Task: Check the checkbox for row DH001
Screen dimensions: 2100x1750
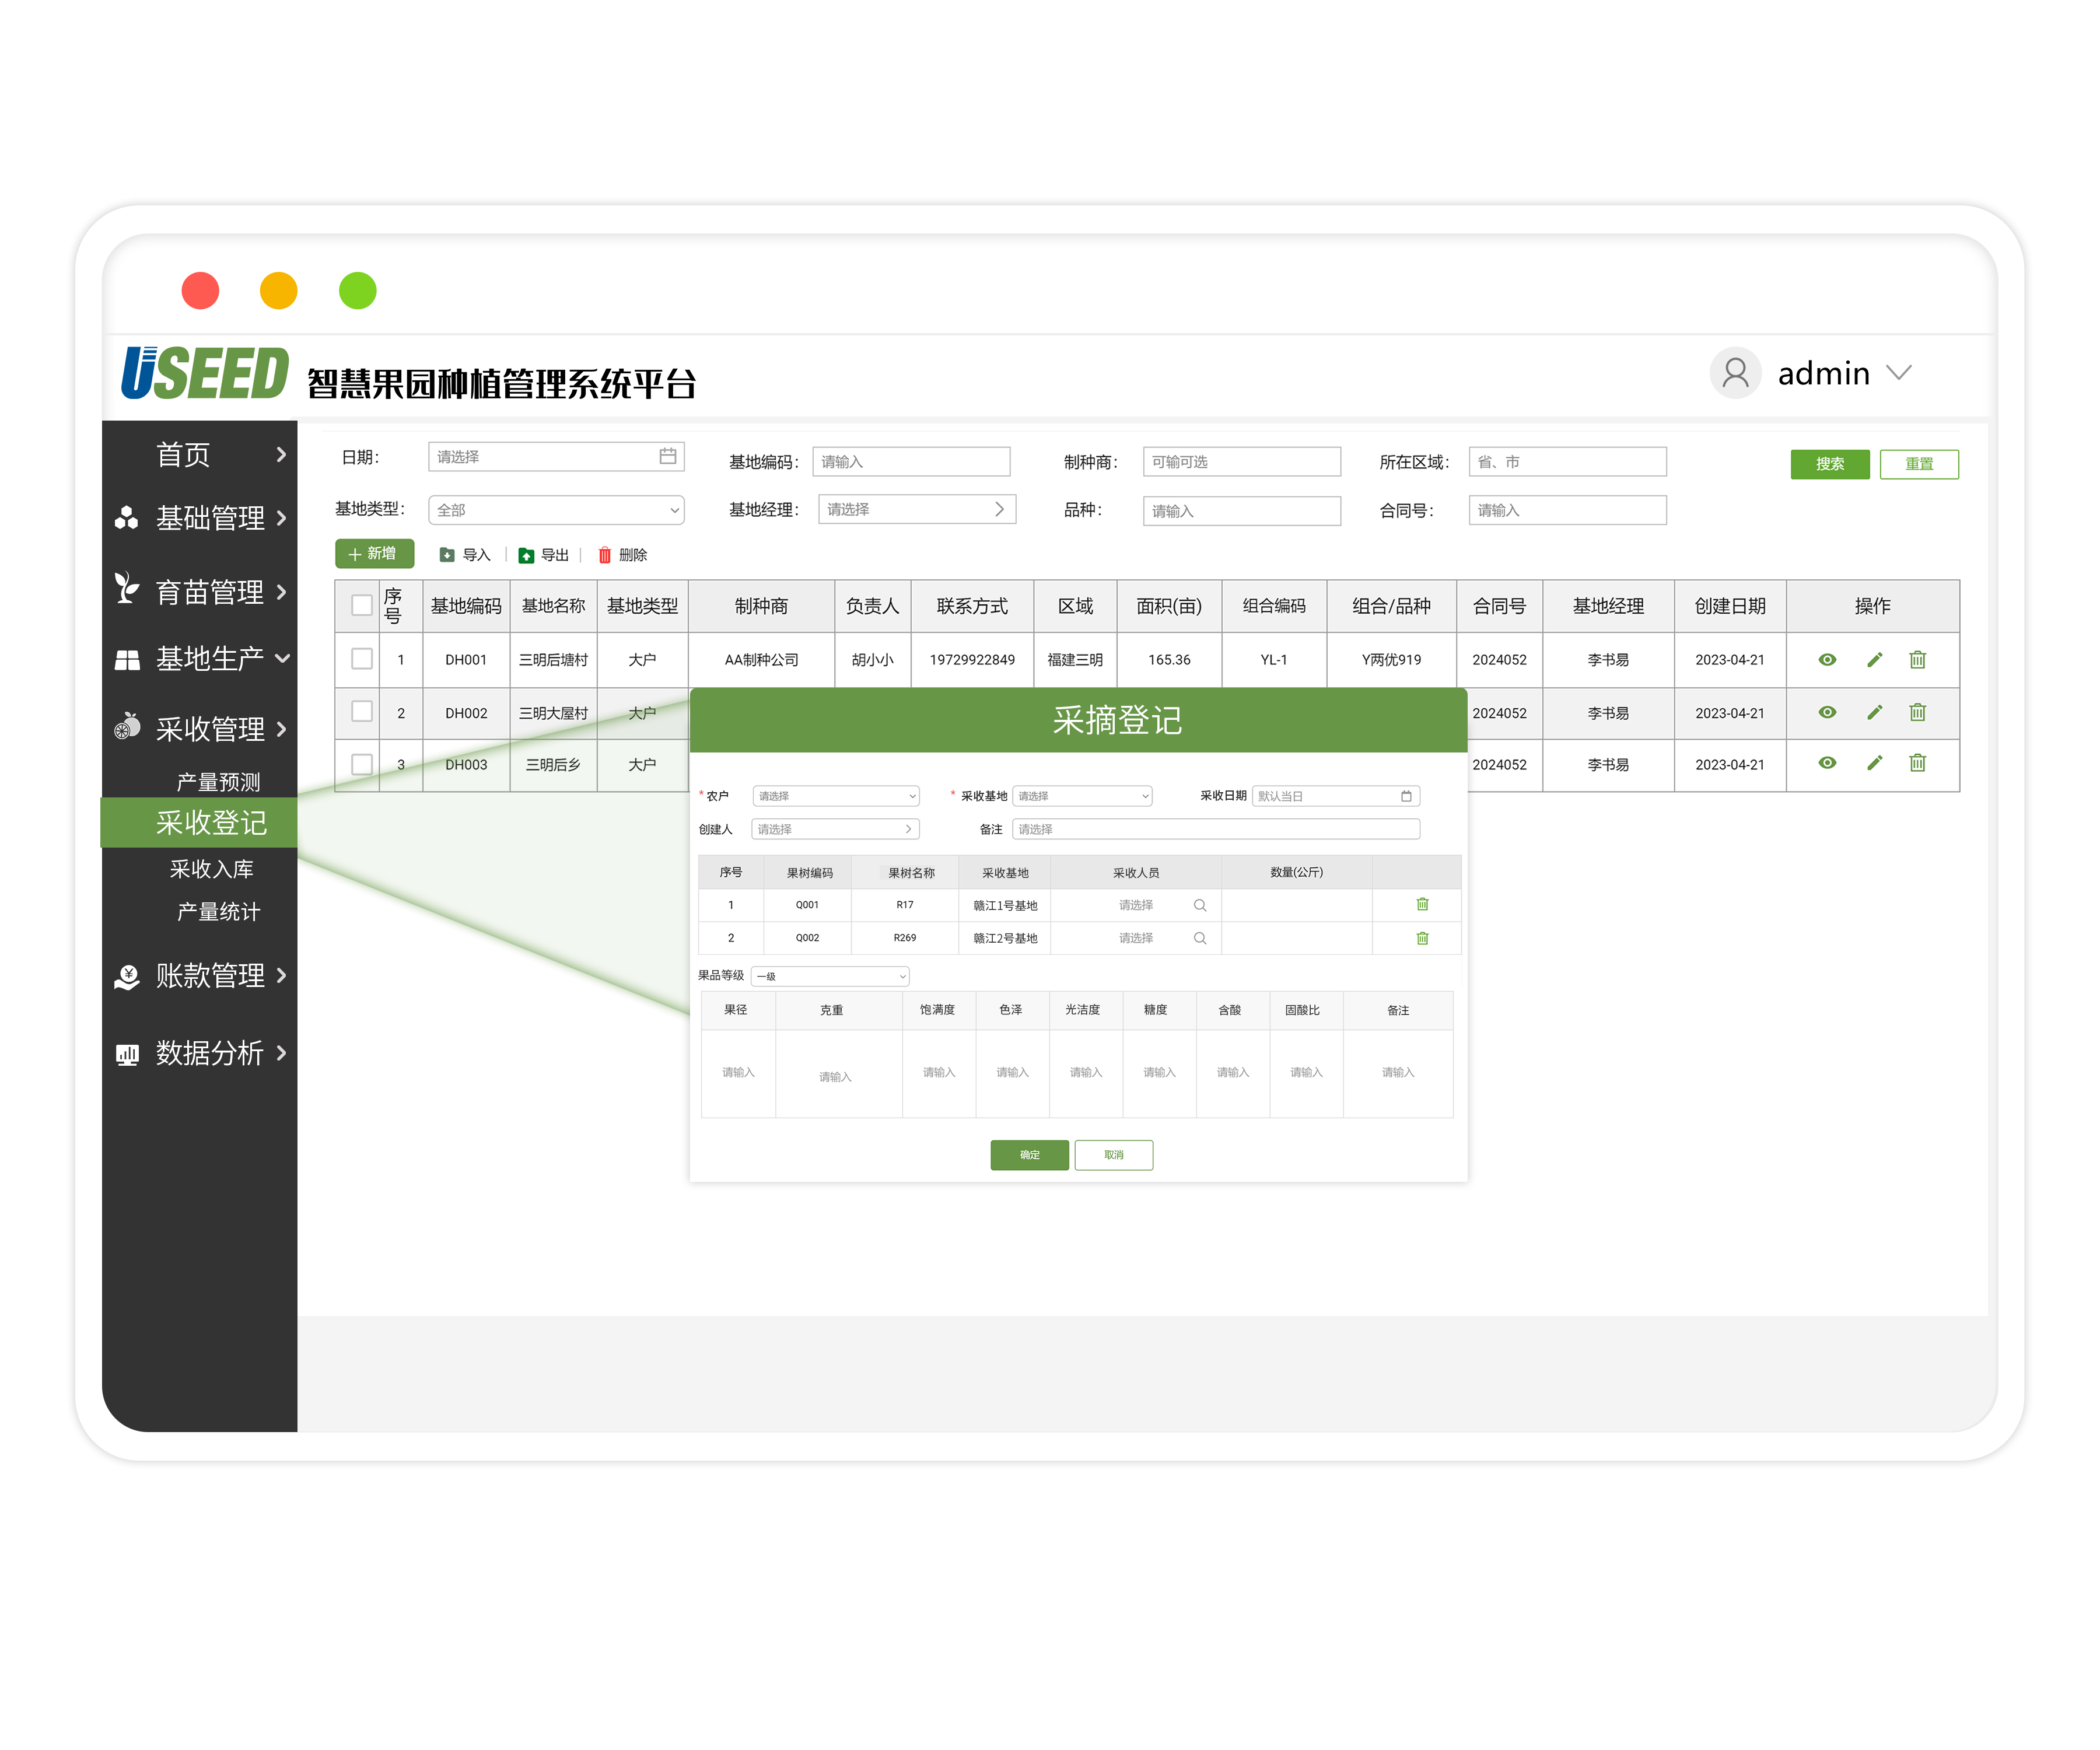Action: point(362,659)
